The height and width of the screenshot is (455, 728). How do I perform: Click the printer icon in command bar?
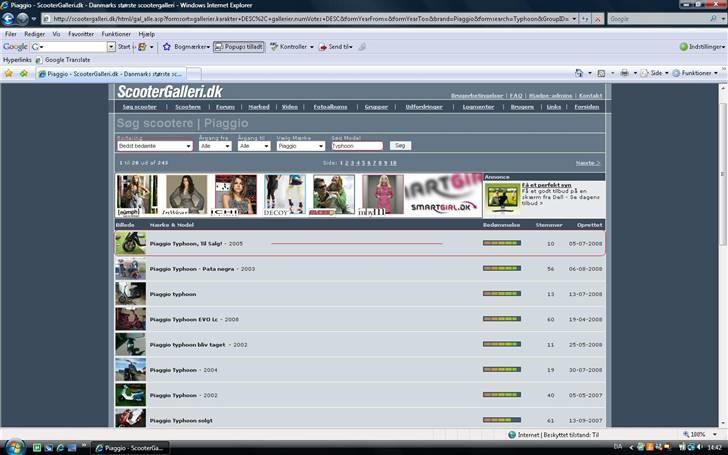click(x=623, y=73)
